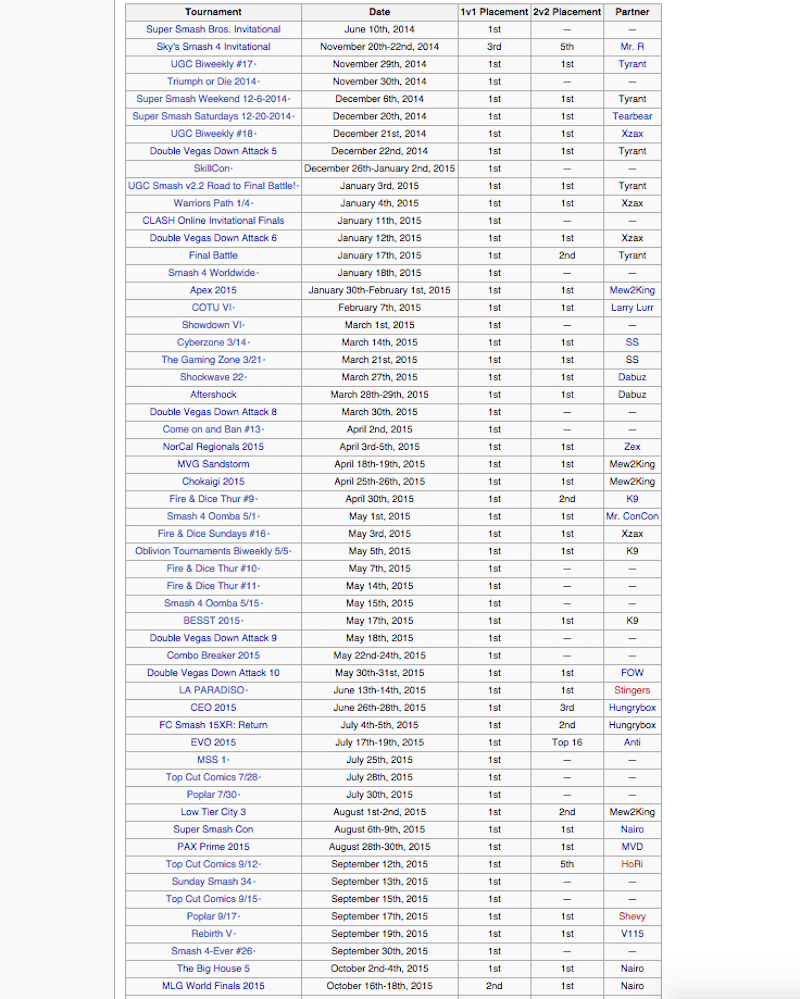Click the Showdown VI tournament link
The image size is (800, 999).
pyautogui.click(x=212, y=325)
